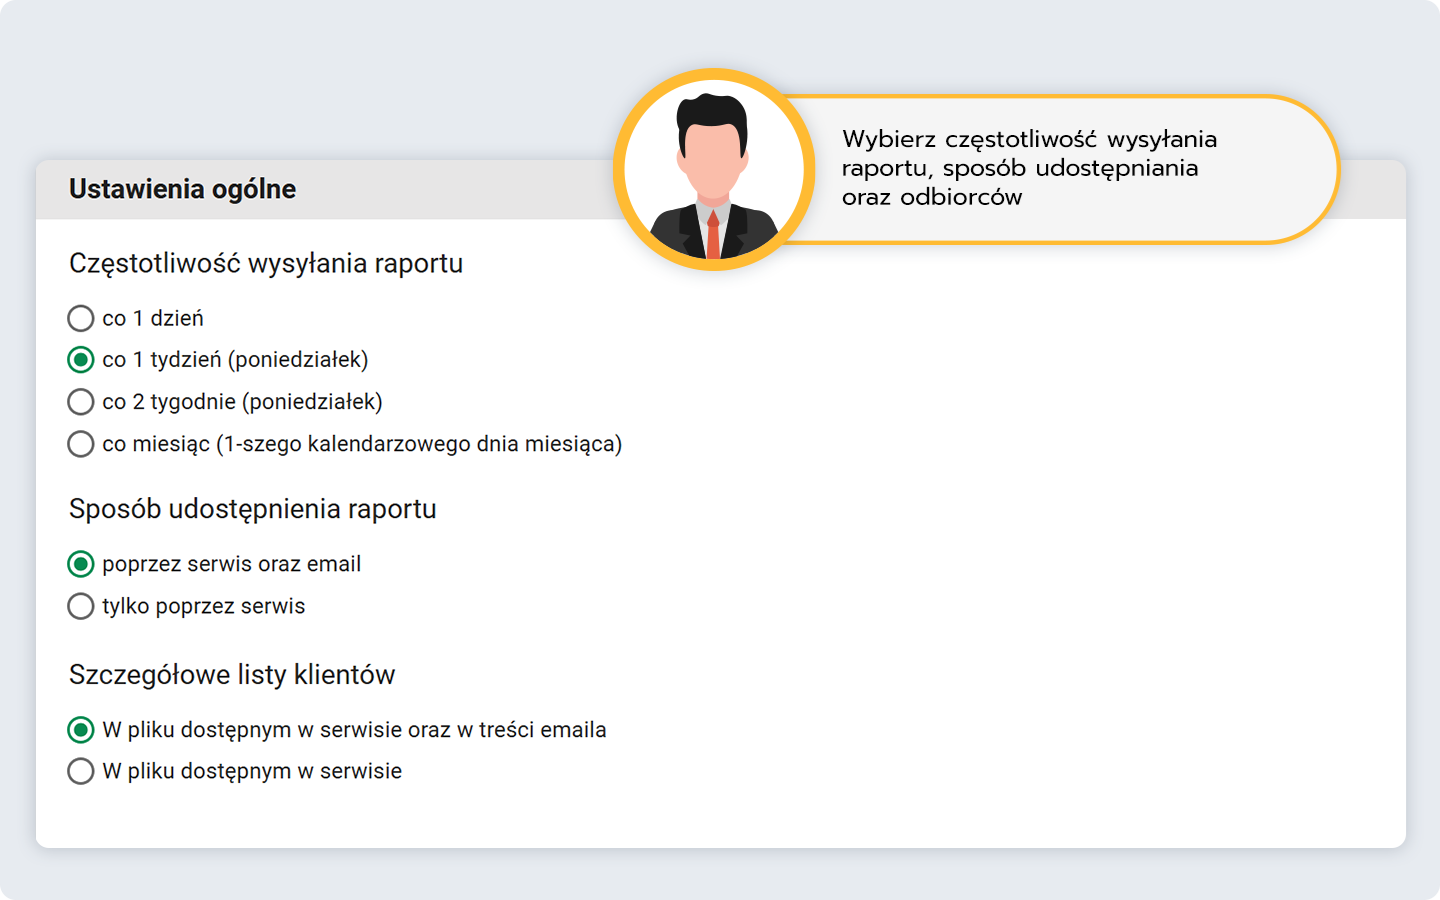Select the 'tylko poprzez serwis' radio button

click(81, 607)
